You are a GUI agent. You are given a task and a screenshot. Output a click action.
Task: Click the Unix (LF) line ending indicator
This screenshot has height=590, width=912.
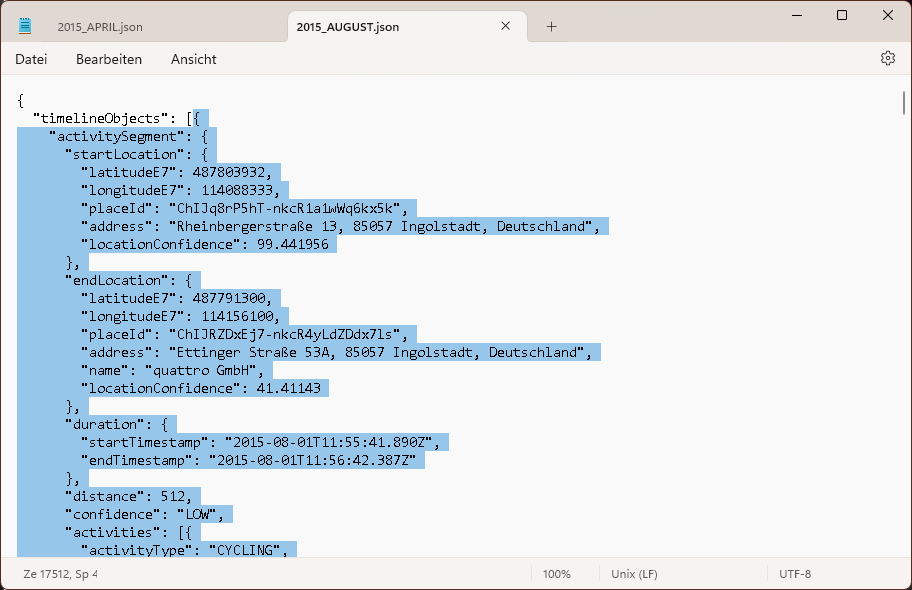point(635,574)
